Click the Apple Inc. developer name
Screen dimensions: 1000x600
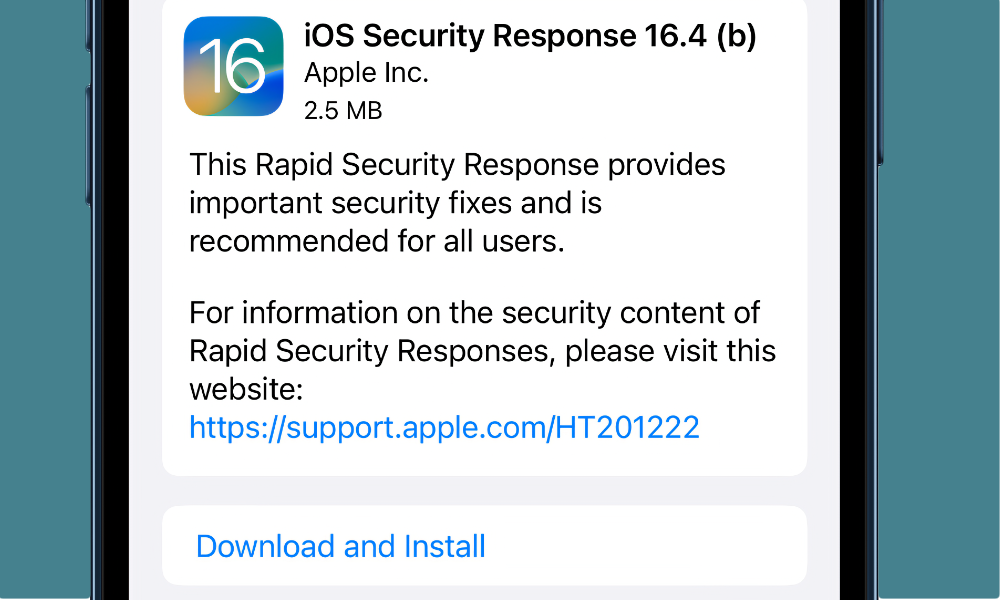pos(366,73)
